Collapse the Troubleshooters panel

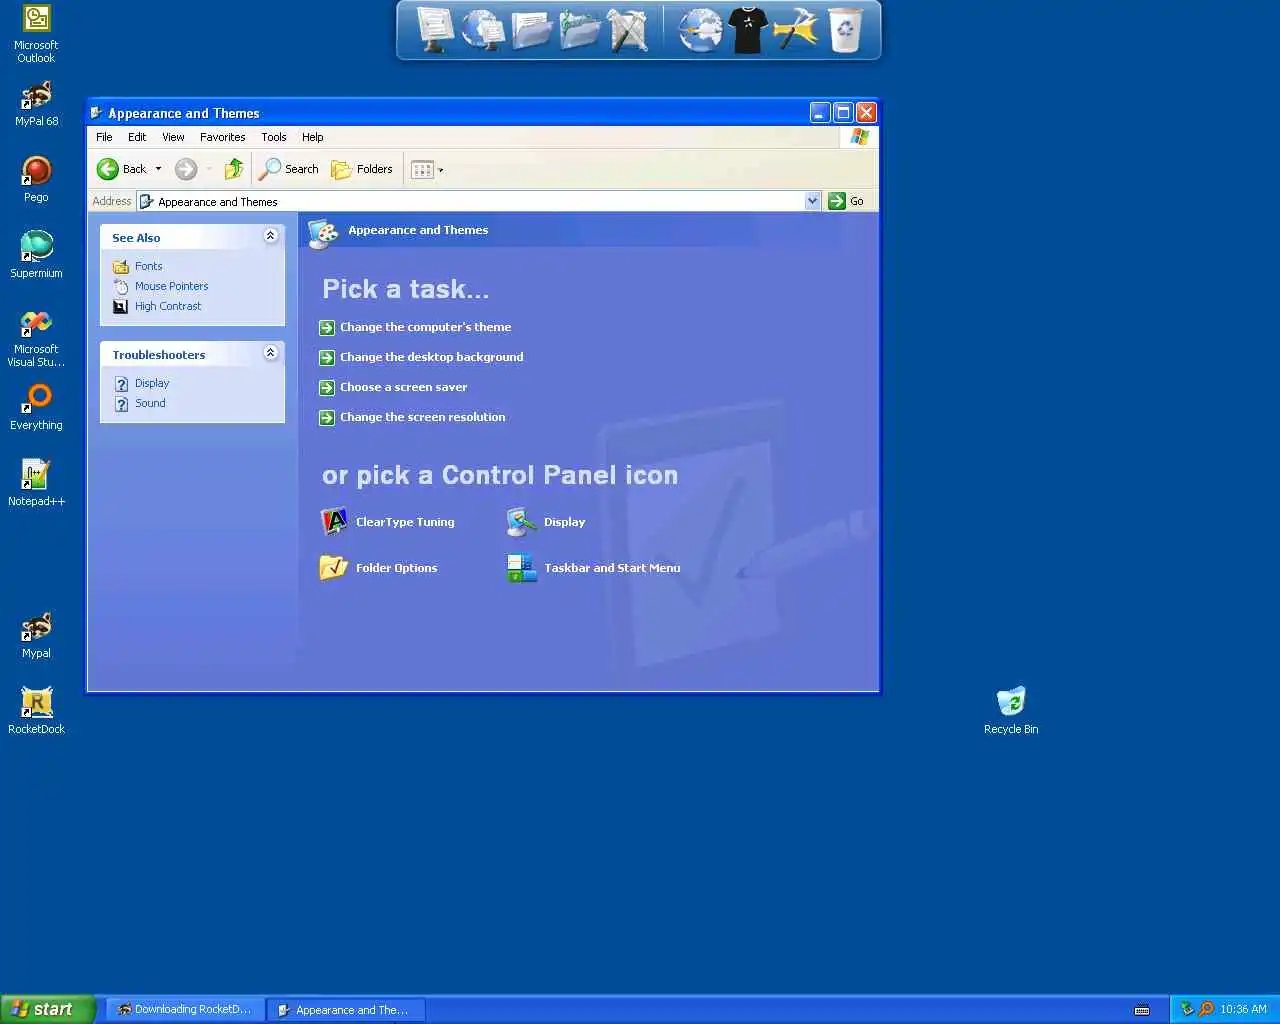[270, 353]
